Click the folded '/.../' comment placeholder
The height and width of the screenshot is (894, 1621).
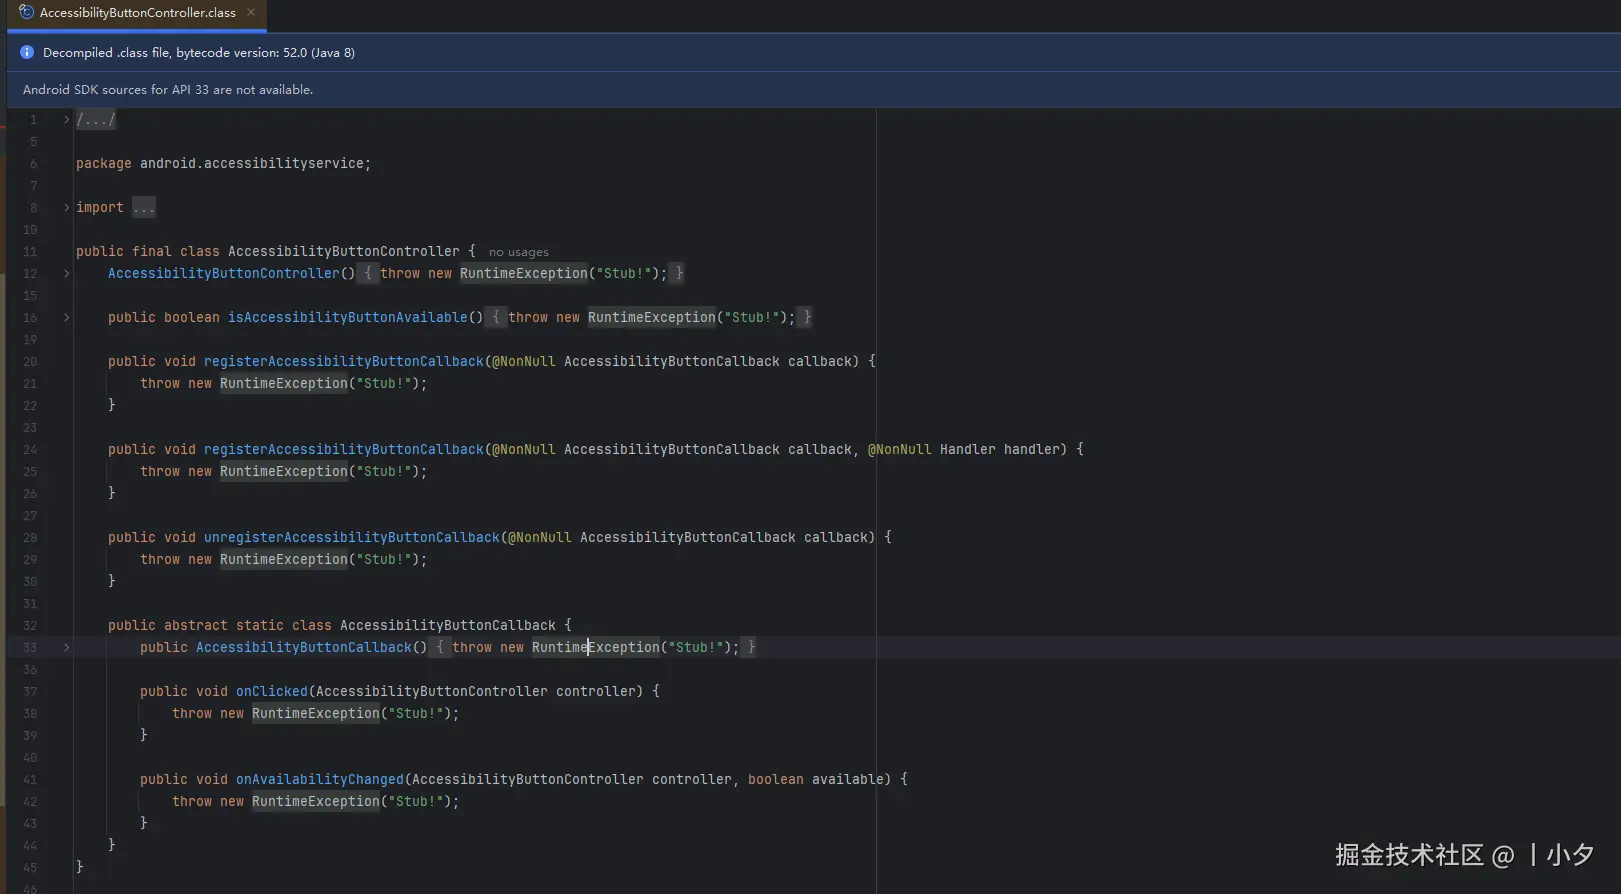pos(96,120)
